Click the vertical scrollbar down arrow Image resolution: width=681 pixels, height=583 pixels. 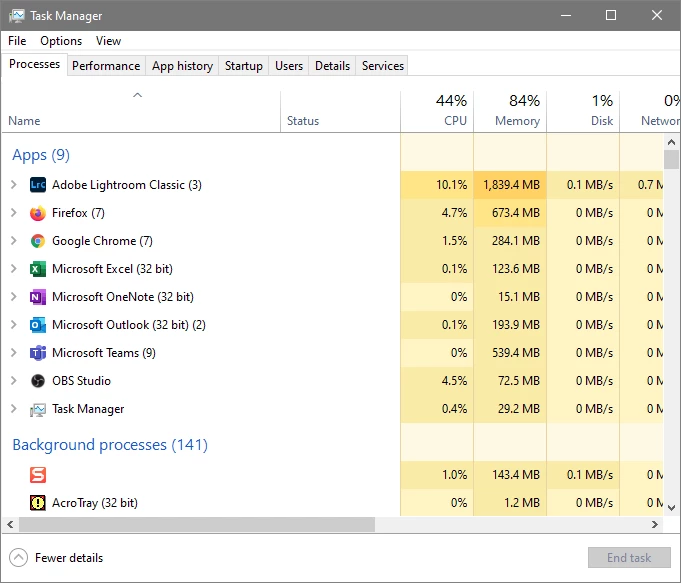[671, 507]
